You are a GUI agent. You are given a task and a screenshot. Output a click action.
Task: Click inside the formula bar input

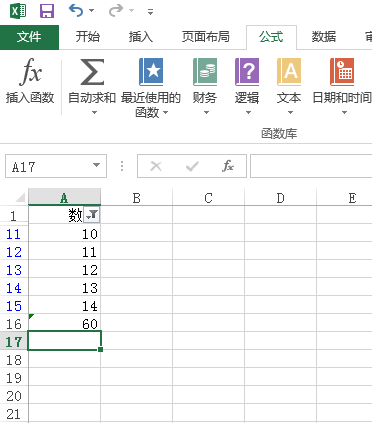click(x=311, y=166)
